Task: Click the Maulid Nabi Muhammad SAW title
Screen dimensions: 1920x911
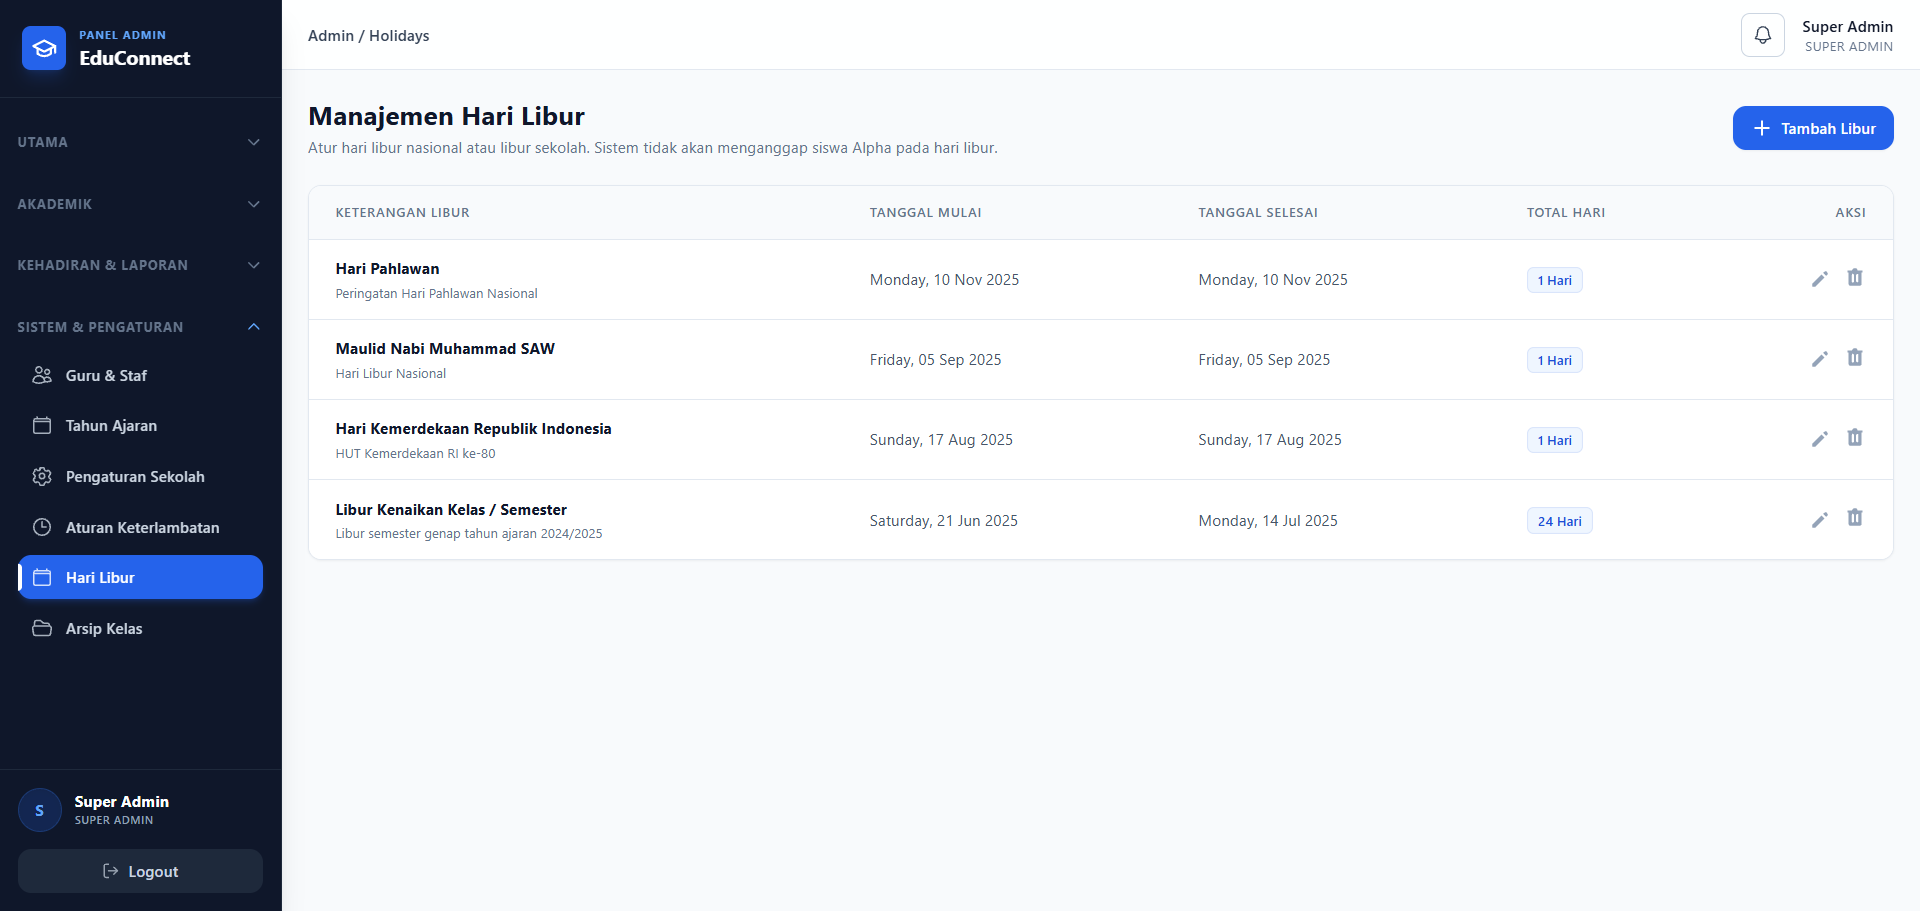Action: point(445,349)
